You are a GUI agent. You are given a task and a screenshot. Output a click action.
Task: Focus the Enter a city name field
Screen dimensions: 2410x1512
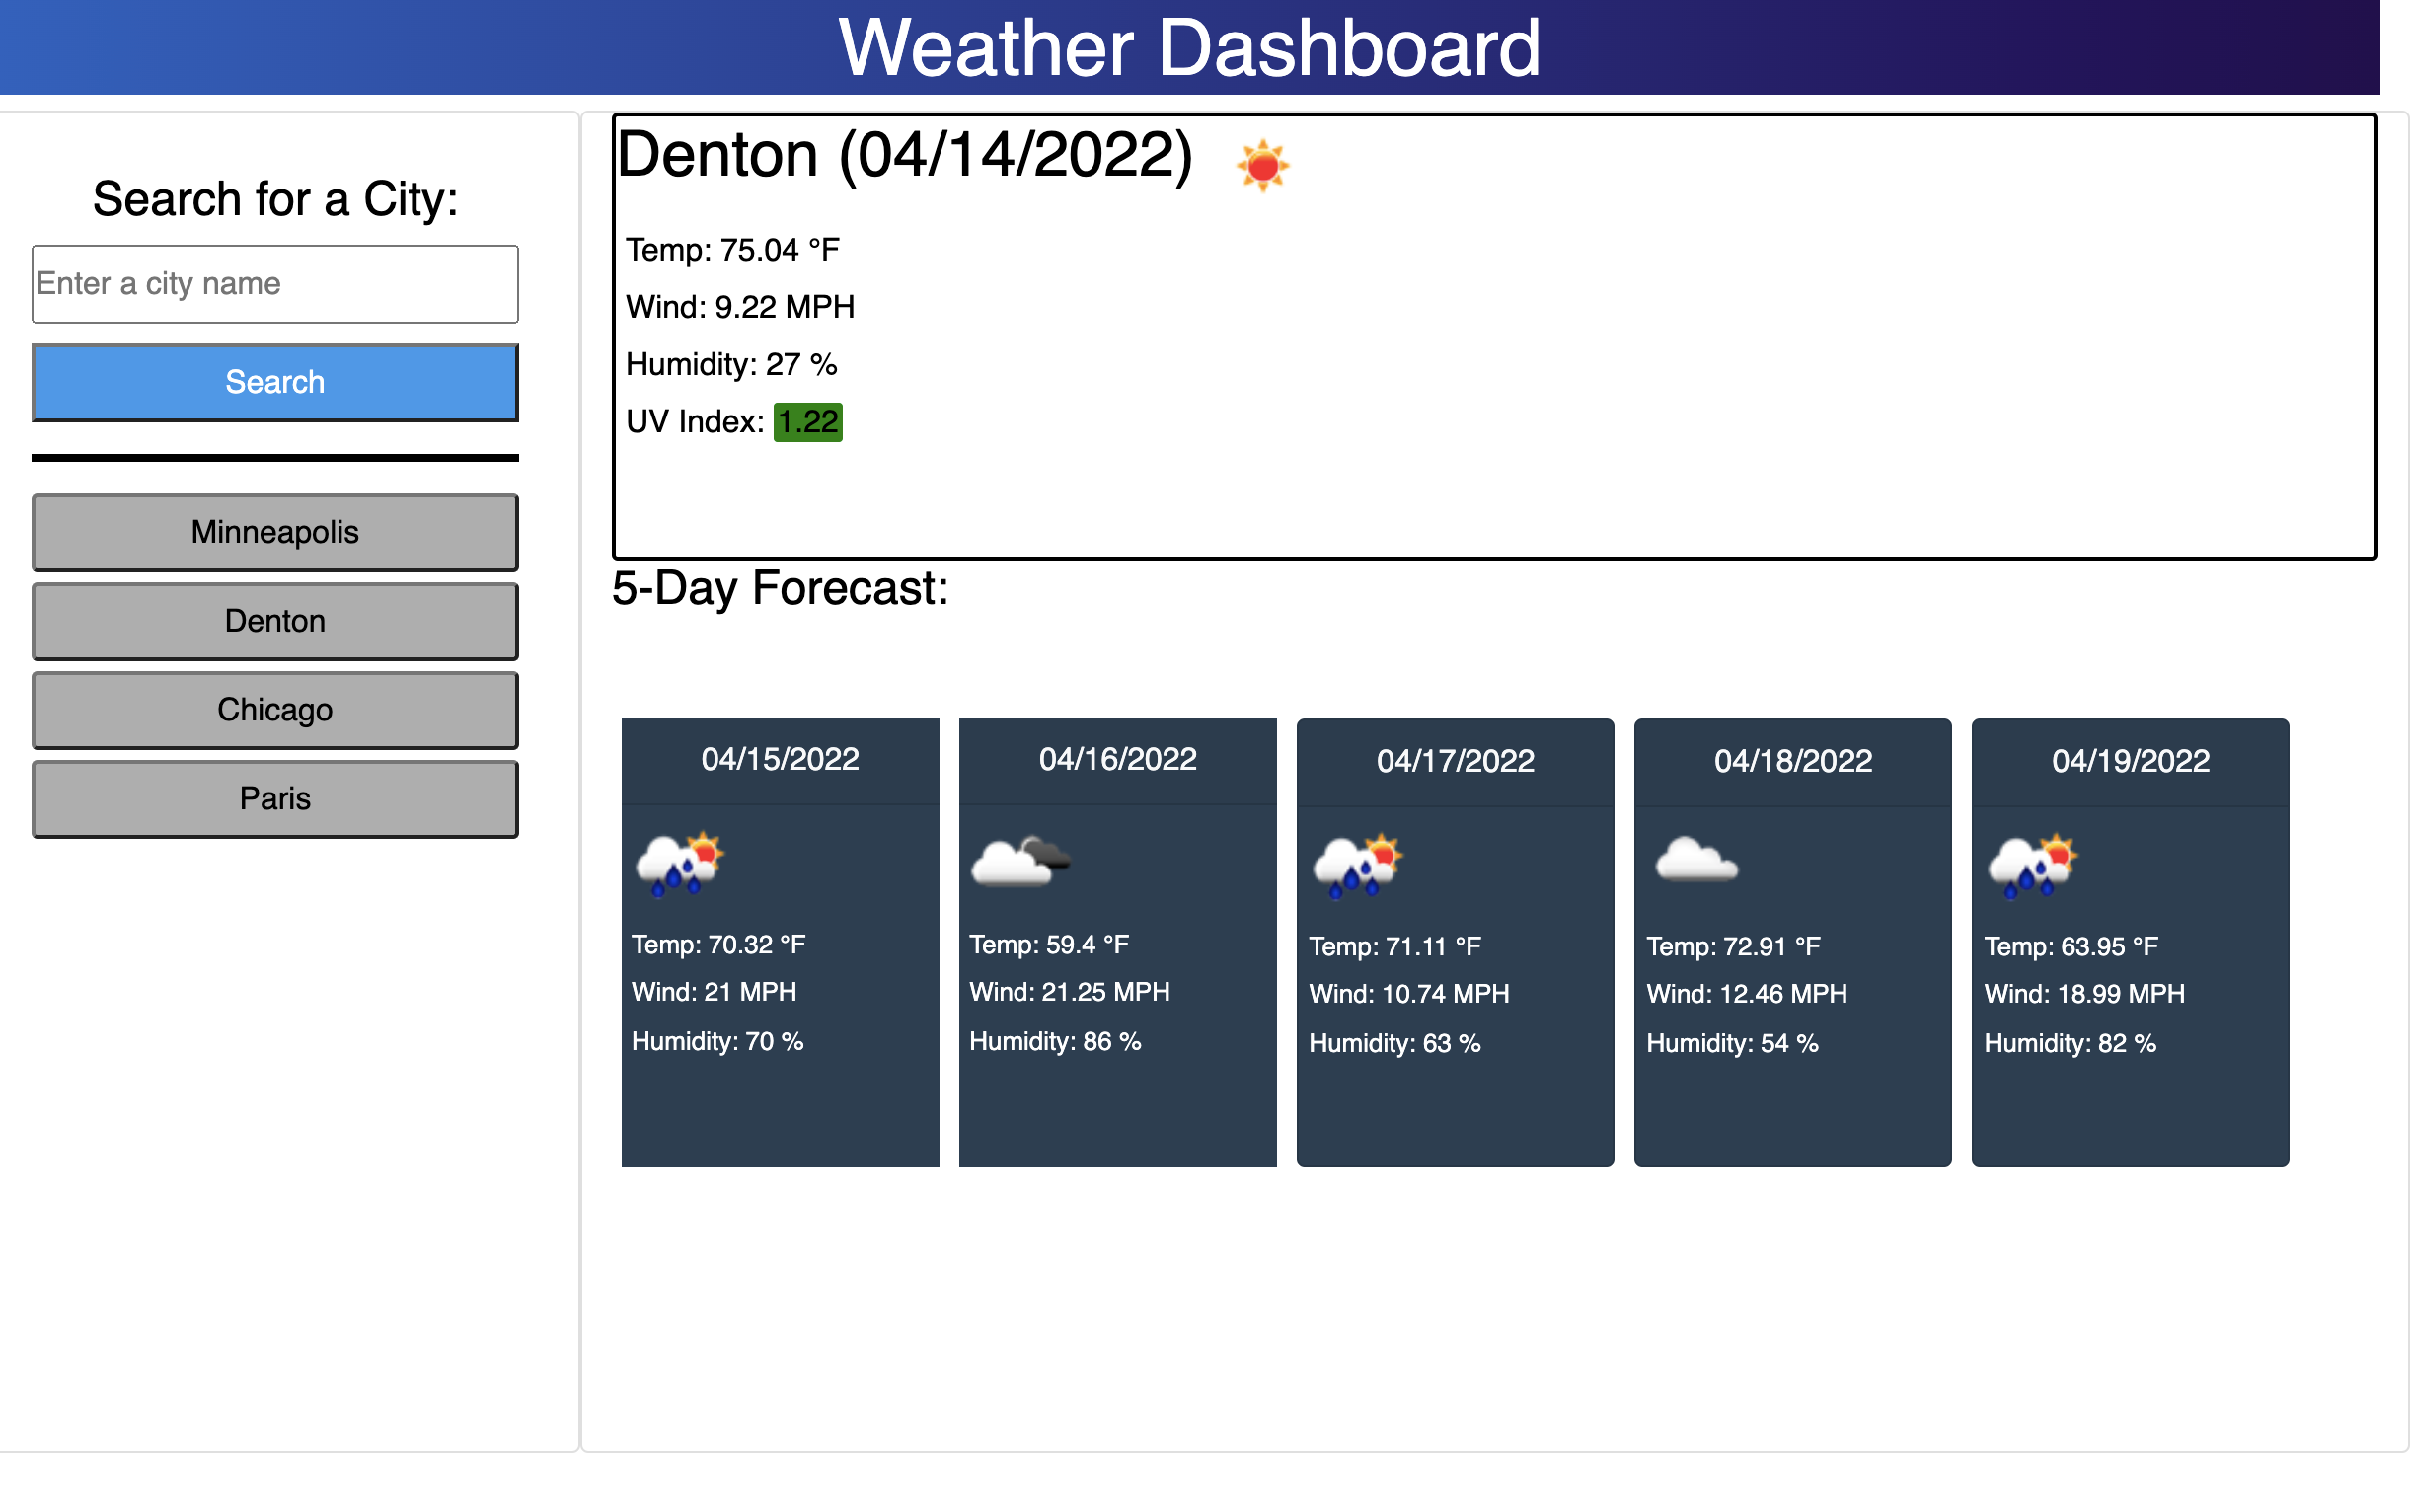pyautogui.click(x=275, y=284)
